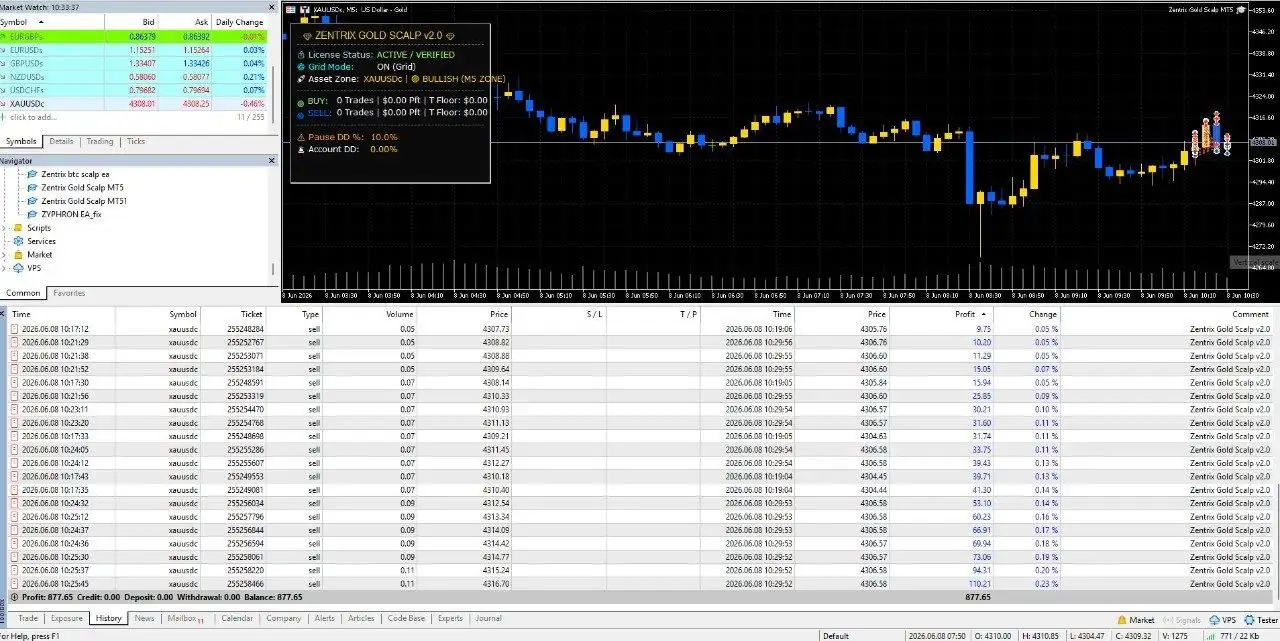This screenshot has width=1280, height=641.
Task: Click the Signals button in Toolbox bar
Action: [x=1181, y=620]
